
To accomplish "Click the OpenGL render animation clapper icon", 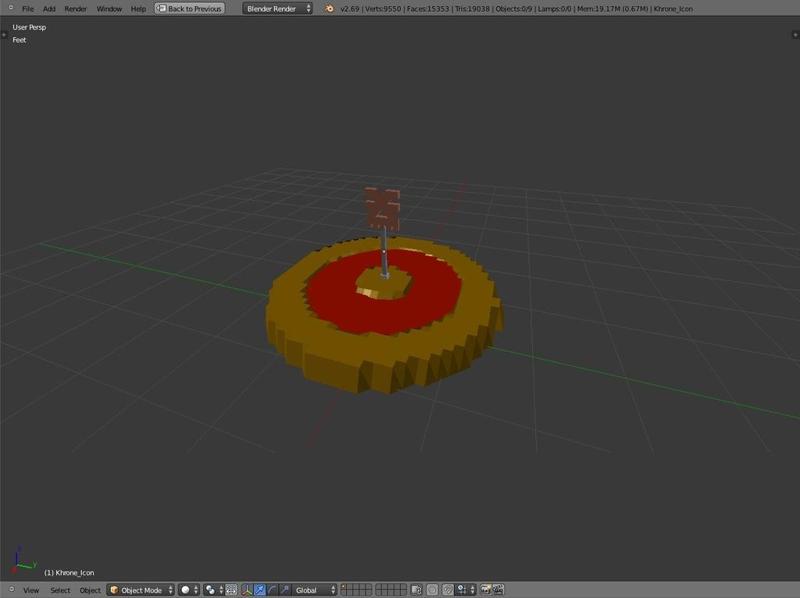I will [498, 590].
